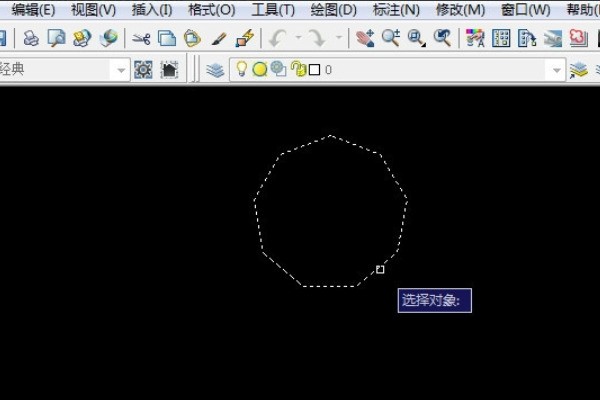Click the Plot (print) icon
The height and width of the screenshot is (400, 600).
(x=31, y=39)
